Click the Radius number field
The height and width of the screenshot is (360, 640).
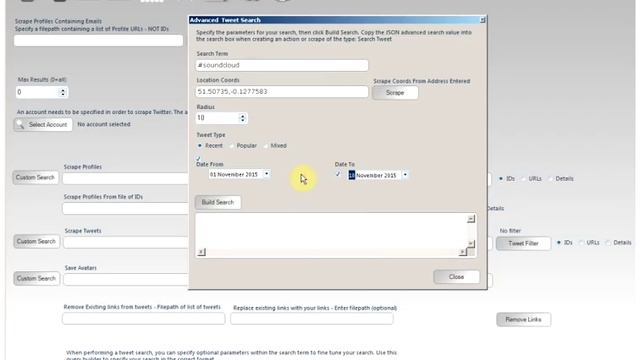click(217, 118)
